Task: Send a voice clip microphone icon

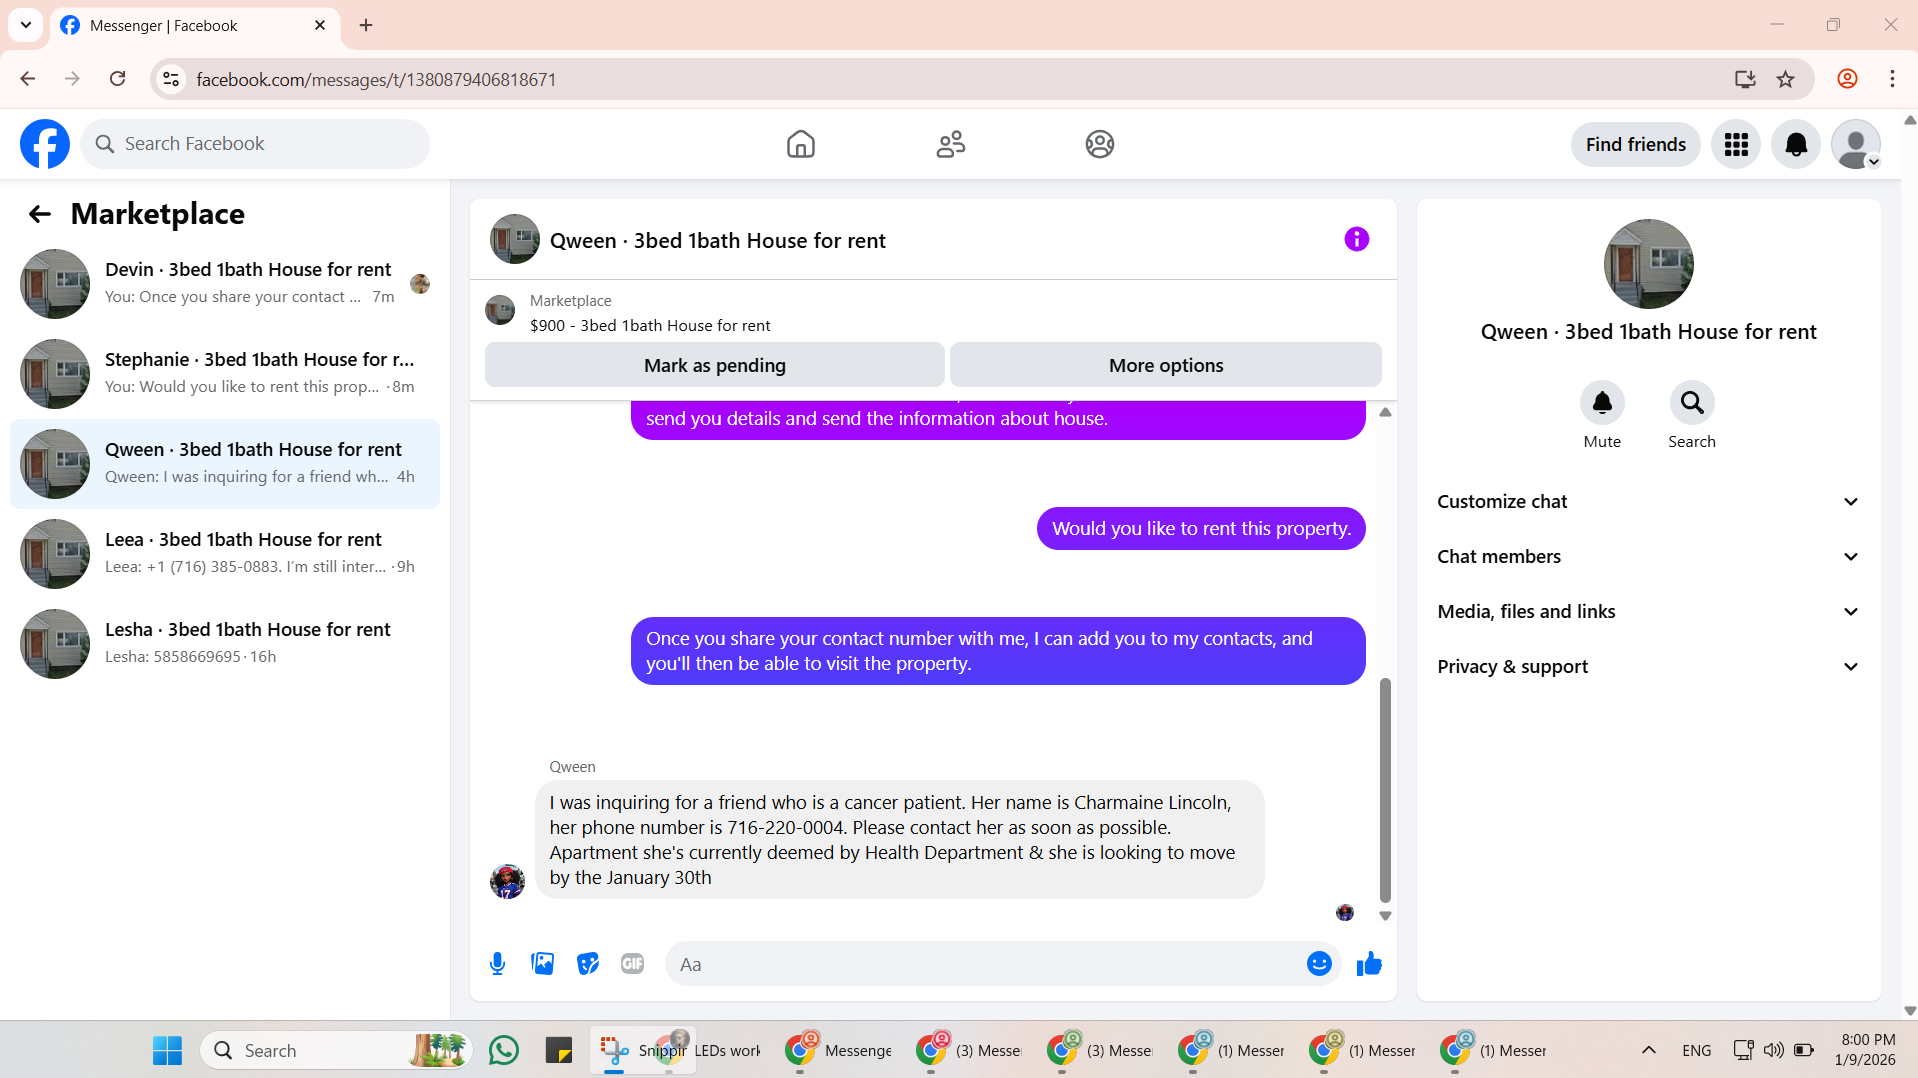Action: tap(497, 964)
